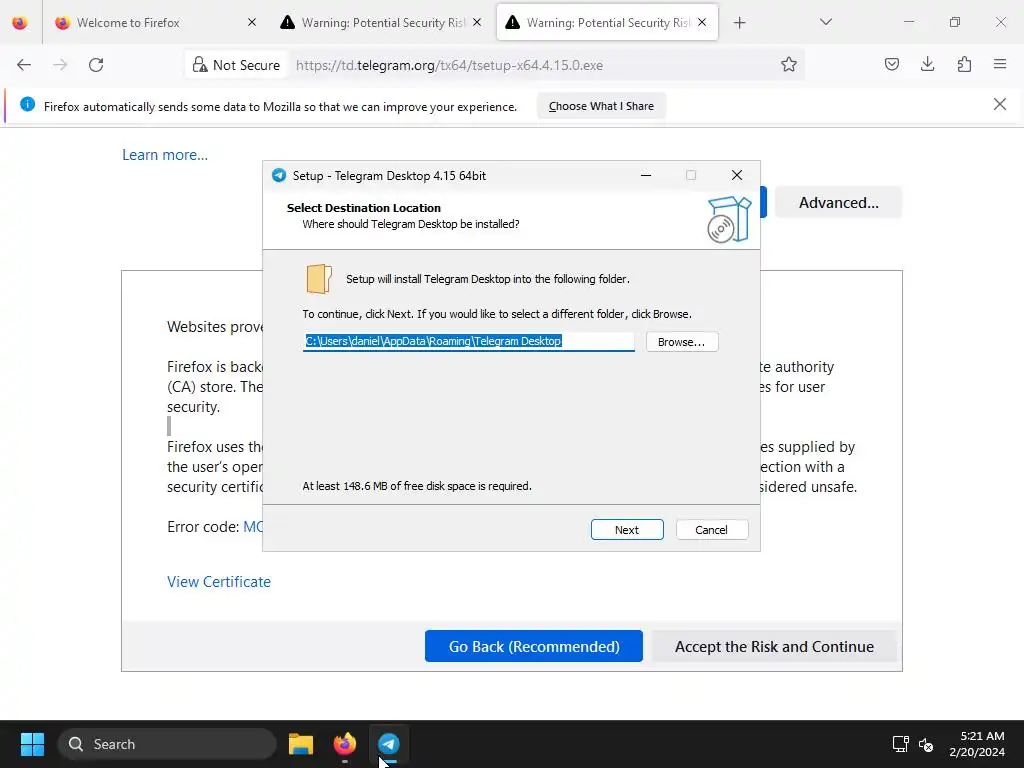Viewport: 1024px width, 768px height.
Task: Close the active Warning security tab
Action: tap(702, 22)
